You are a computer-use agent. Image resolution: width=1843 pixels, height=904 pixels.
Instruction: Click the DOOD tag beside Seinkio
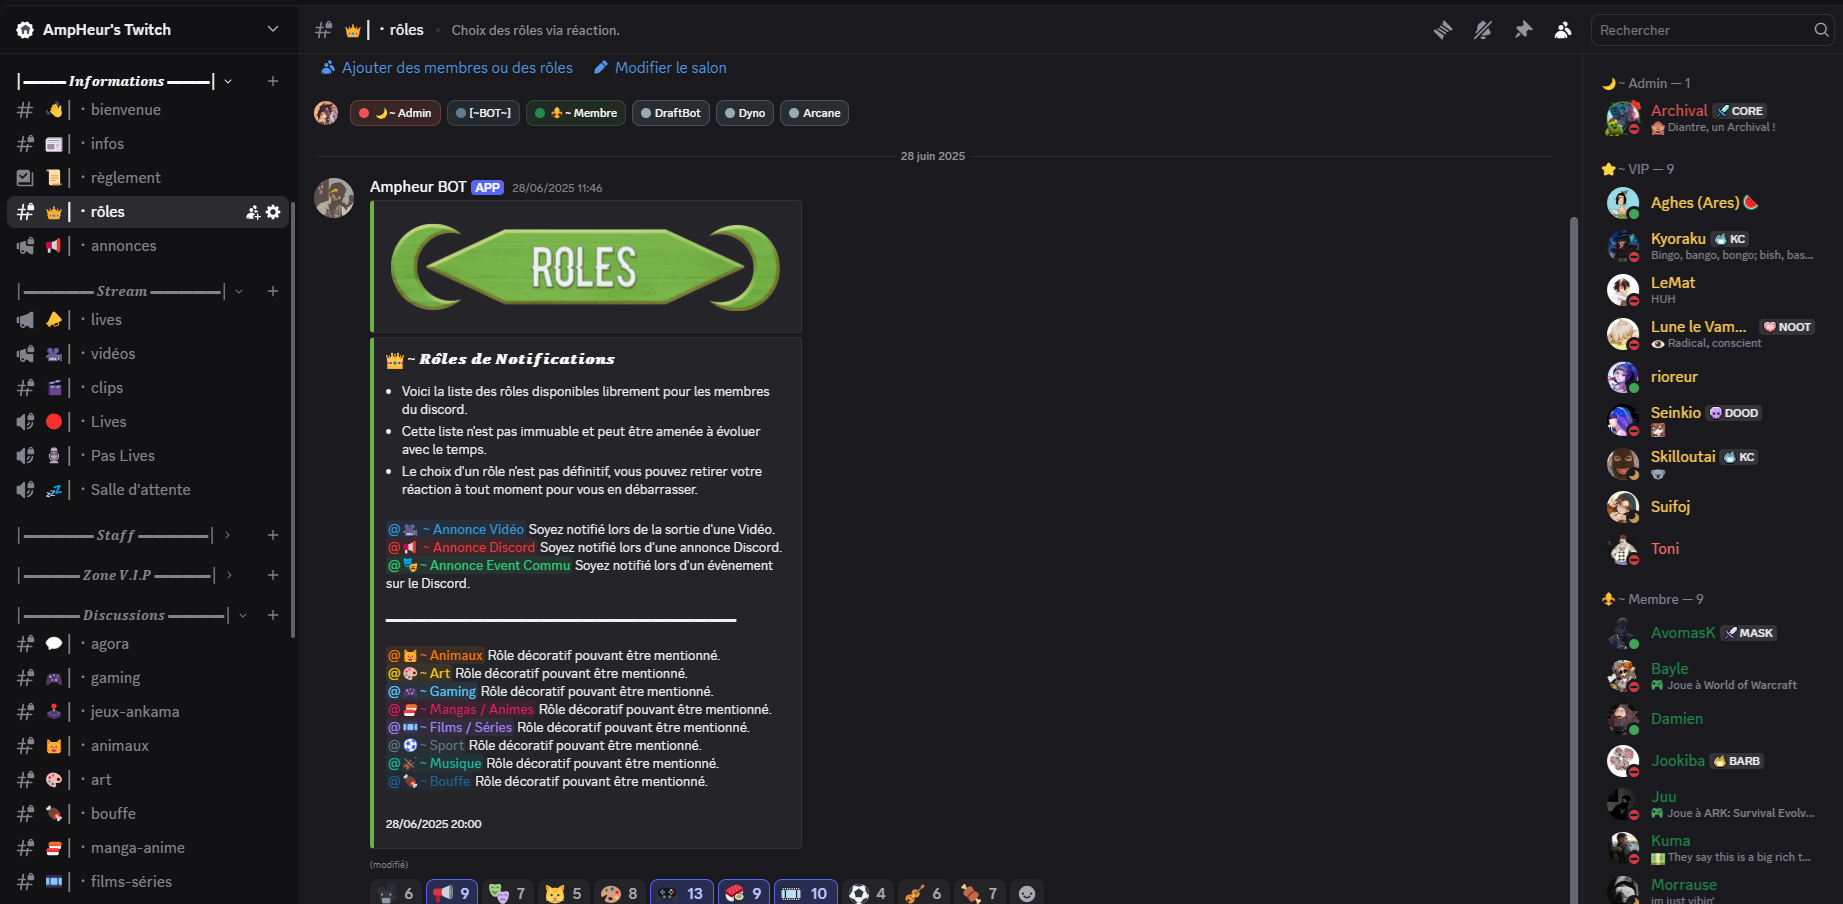point(1734,413)
